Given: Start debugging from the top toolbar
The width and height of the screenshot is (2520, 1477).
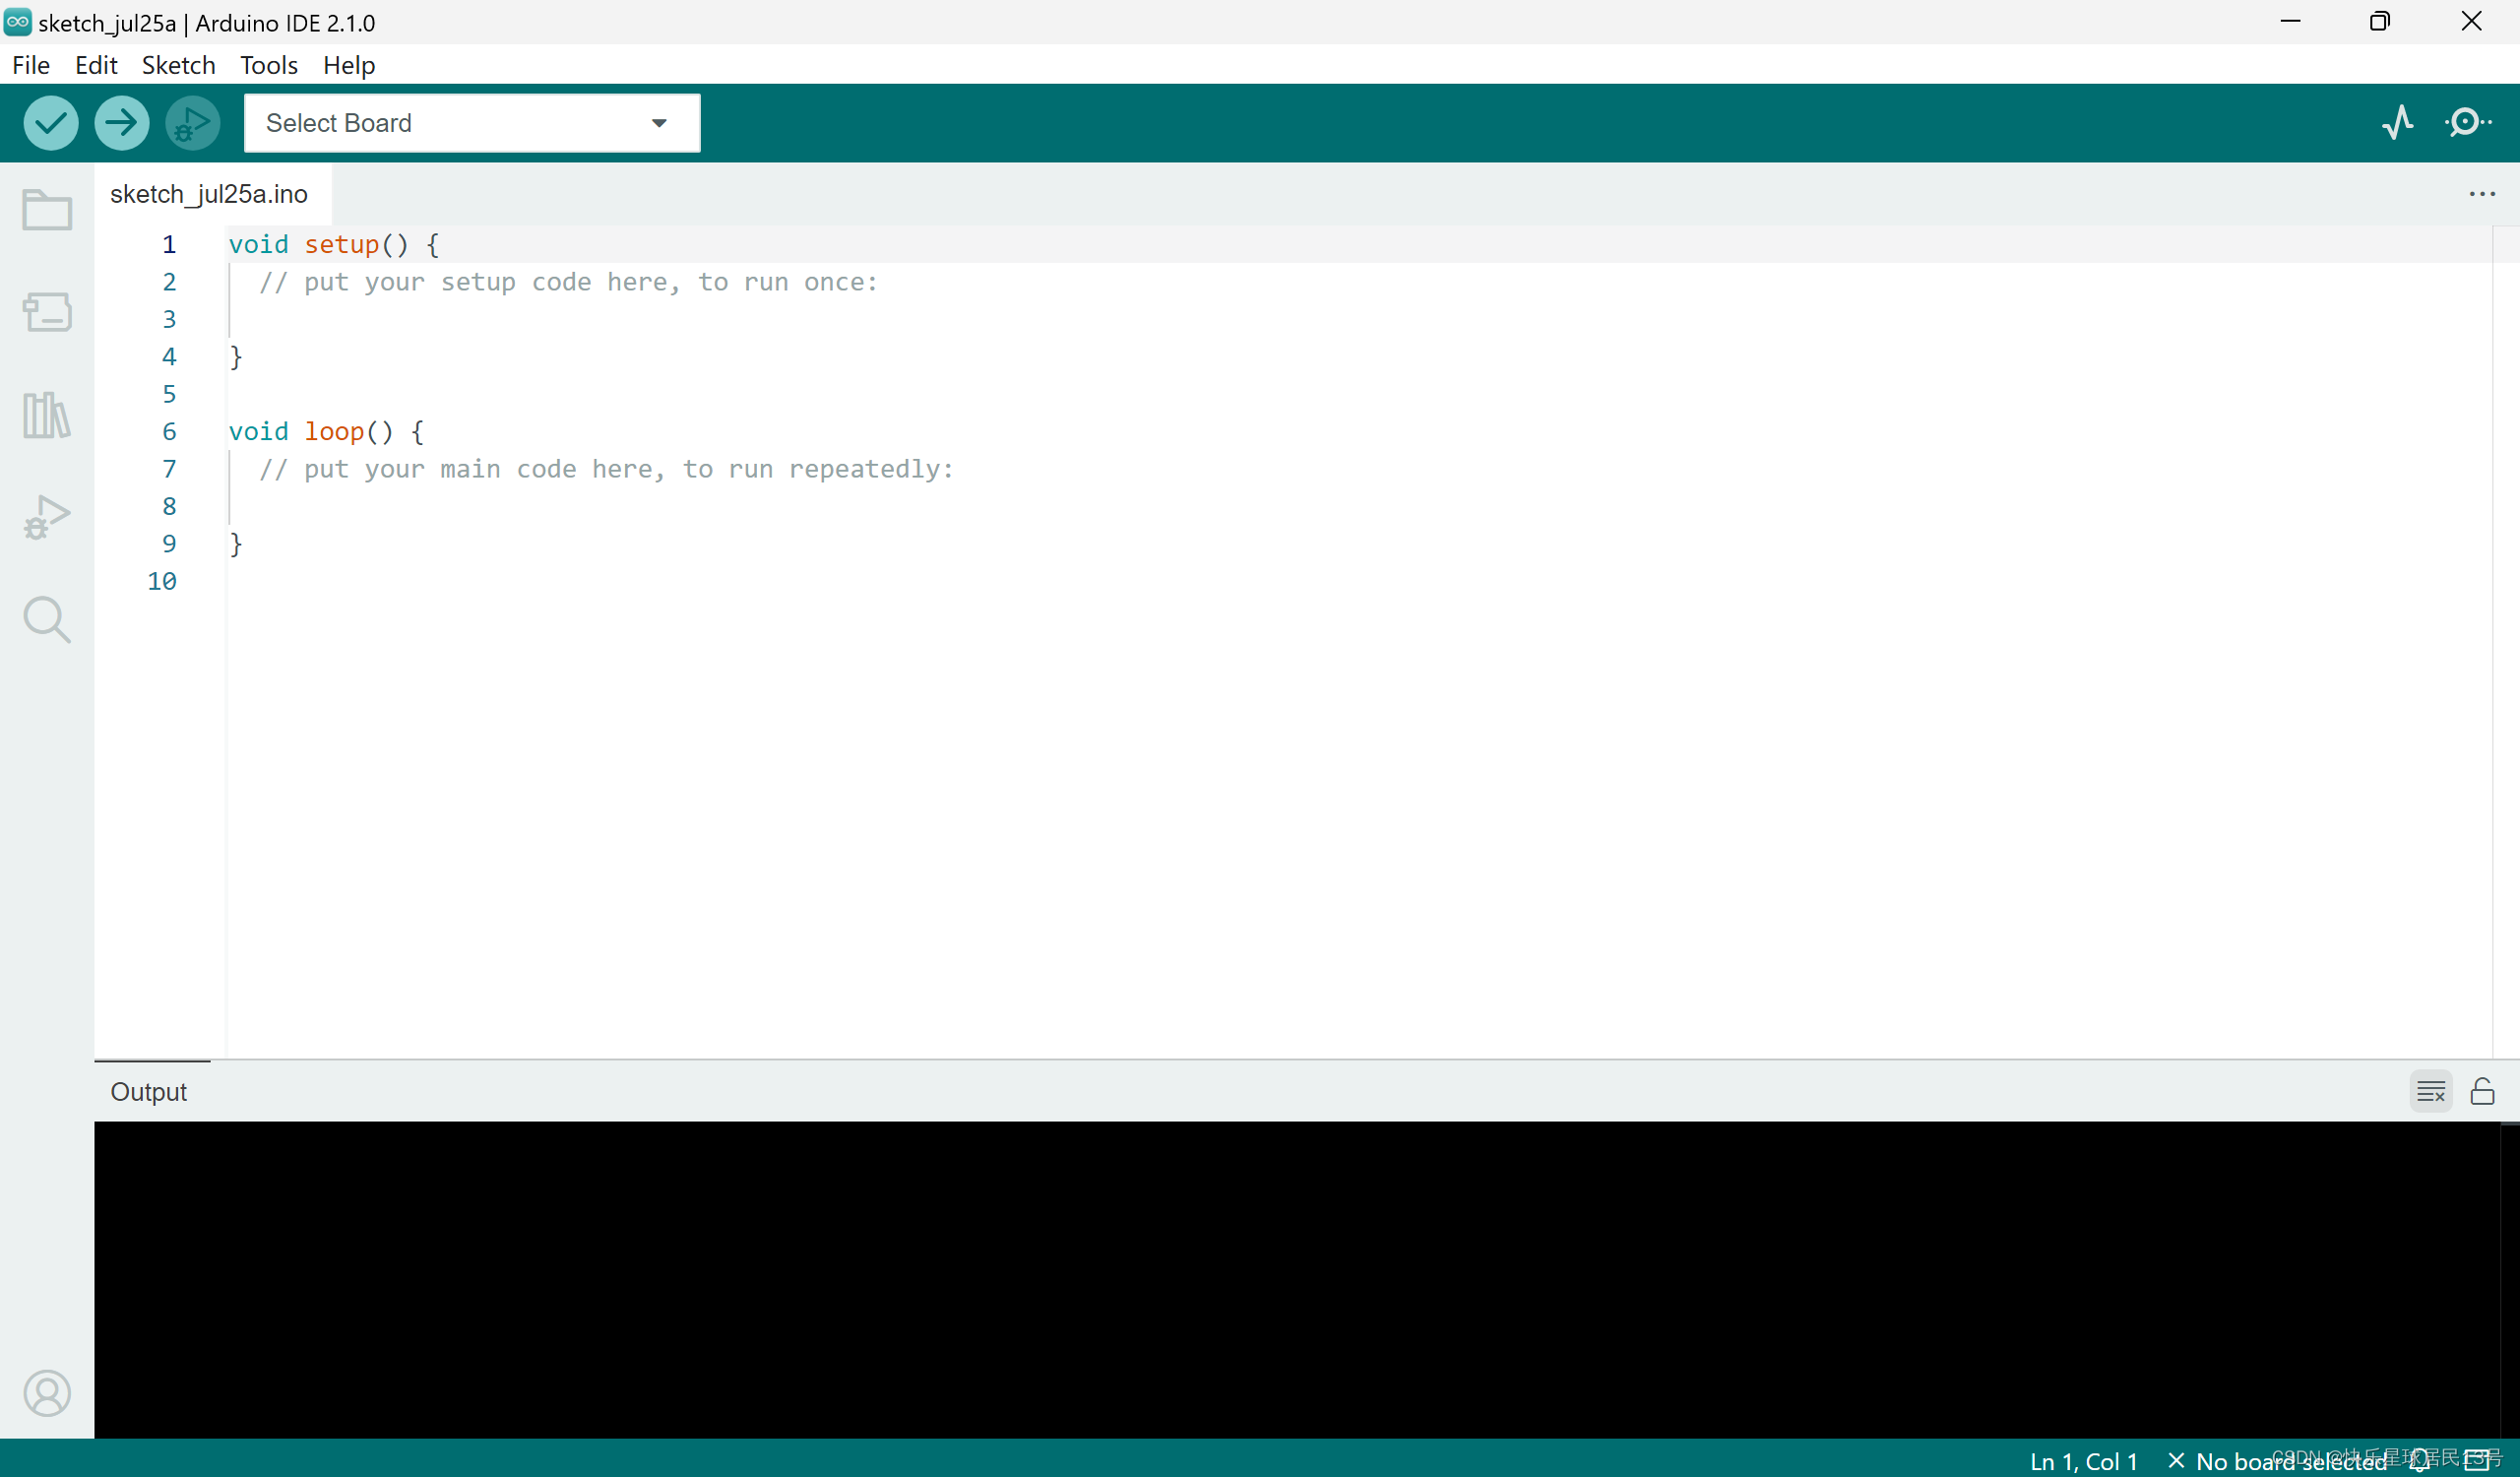Looking at the screenshot, I should click(x=192, y=122).
